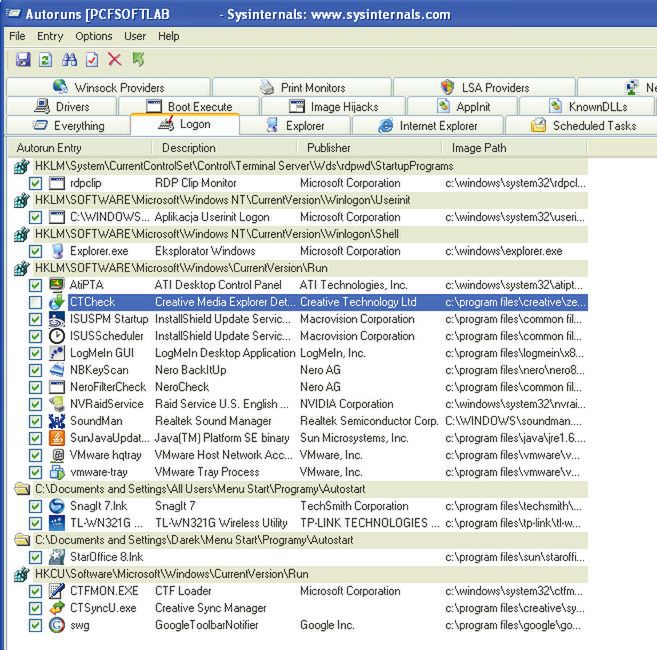
Task: Uncheck the AtiPTA entry checkbox
Action: click(x=35, y=285)
